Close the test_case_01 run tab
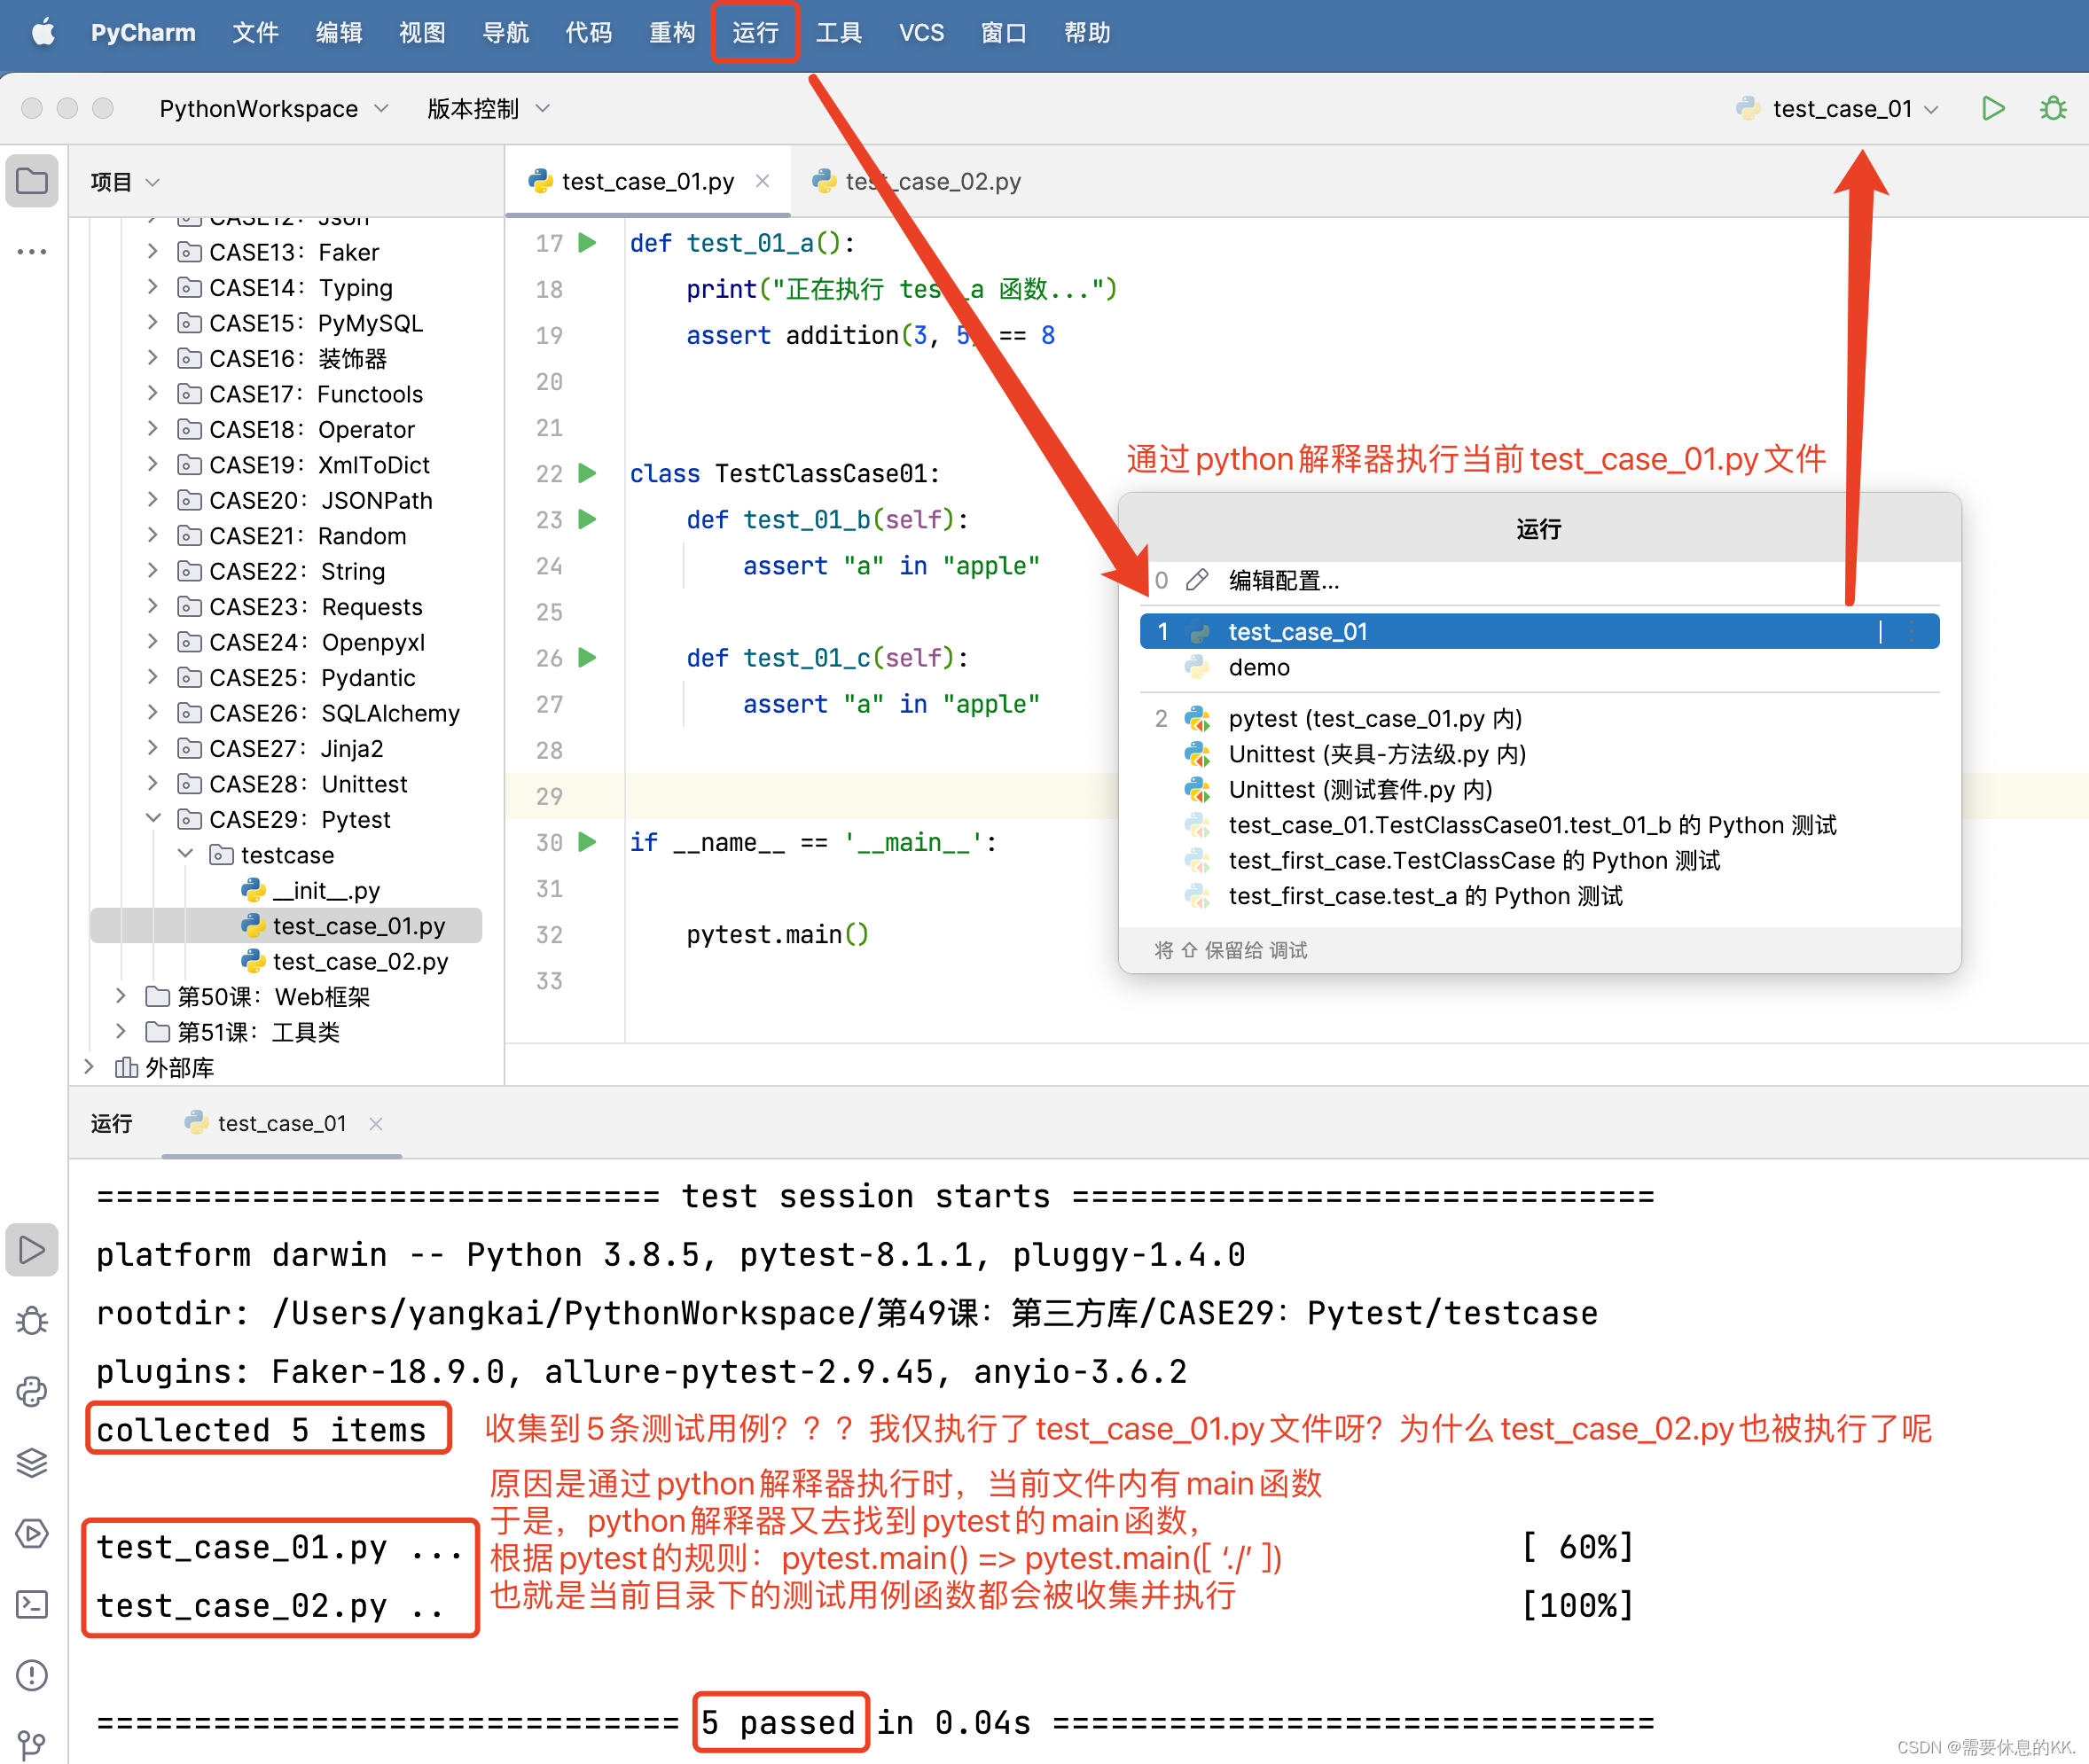This screenshot has width=2089, height=1764. click(x=376, y=1124)
